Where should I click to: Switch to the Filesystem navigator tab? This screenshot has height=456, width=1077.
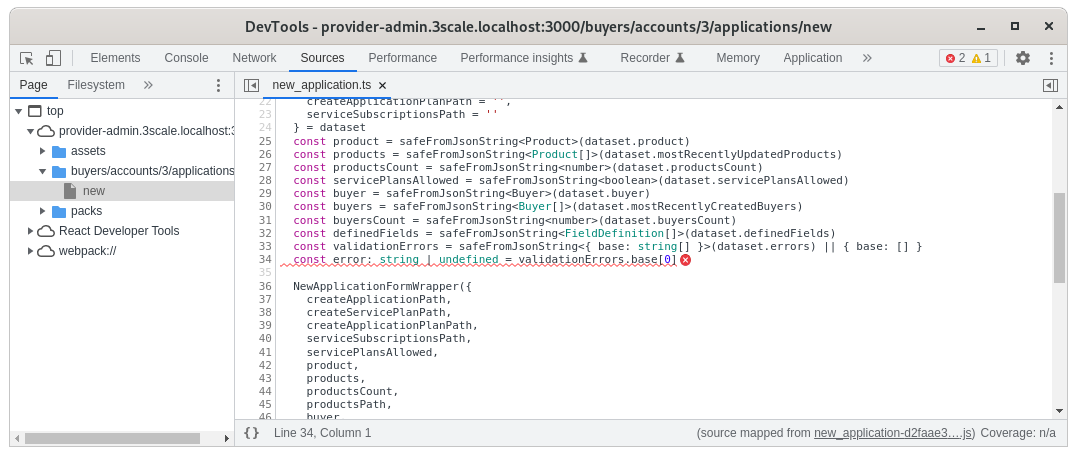96,85
